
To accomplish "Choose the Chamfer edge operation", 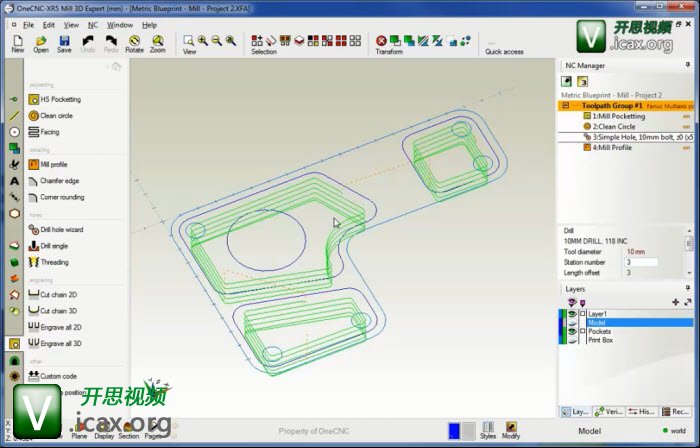I will point(54,181).
